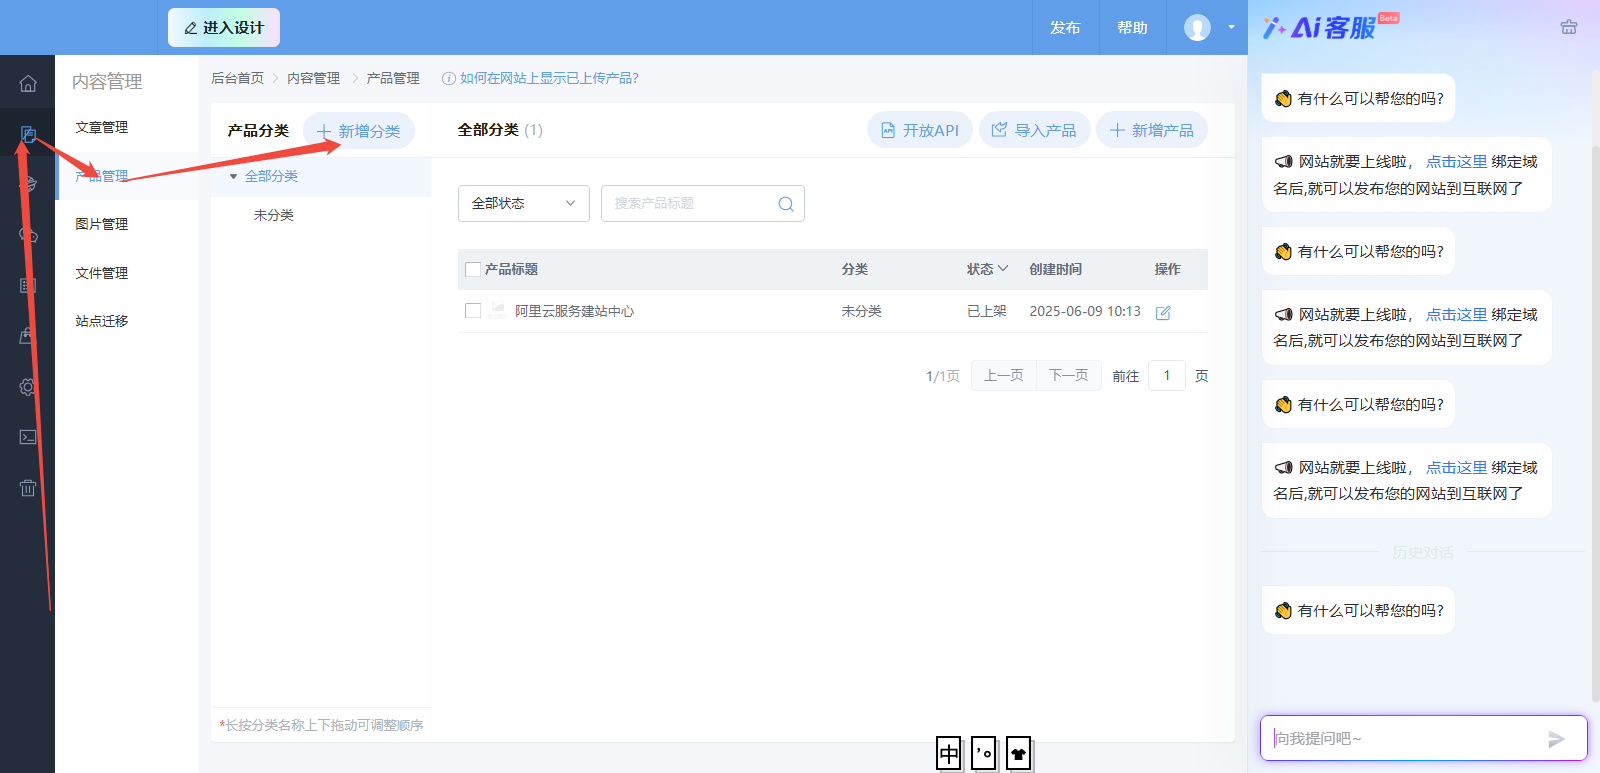Open 产品管理 in the content menu
The height and width of the screenshot is (773, 1600).
click(x=102, y=176)
